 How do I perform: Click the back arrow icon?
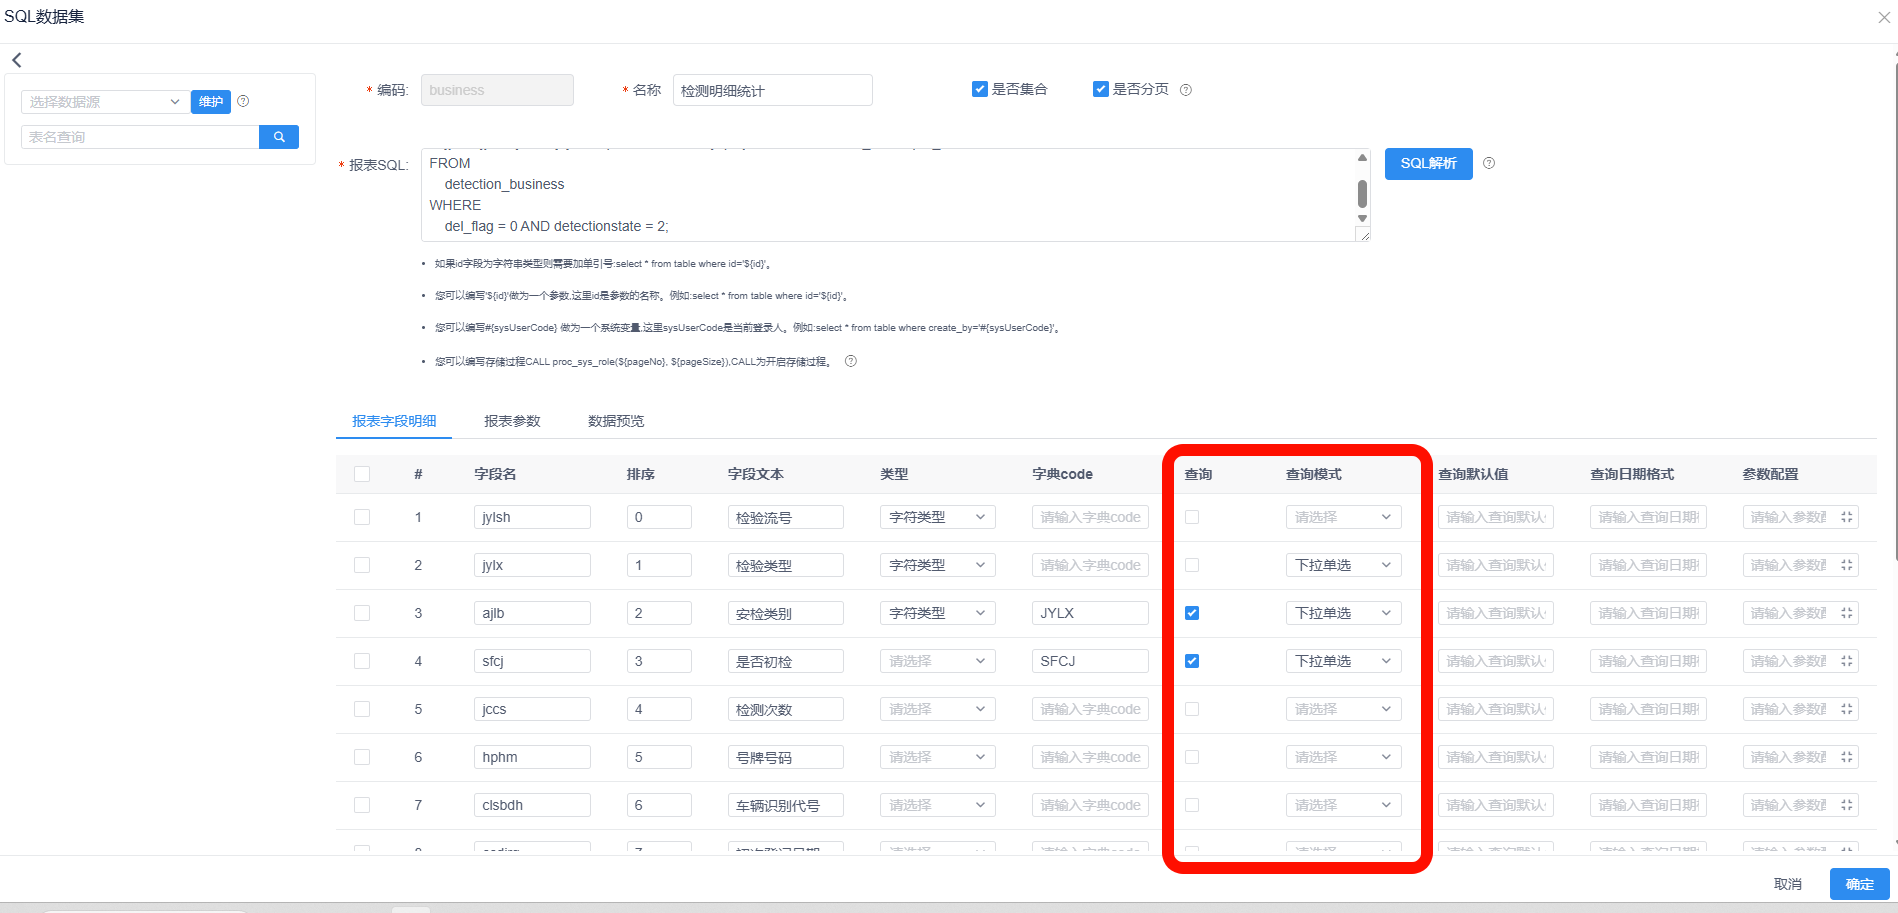(x=17, y=60)
